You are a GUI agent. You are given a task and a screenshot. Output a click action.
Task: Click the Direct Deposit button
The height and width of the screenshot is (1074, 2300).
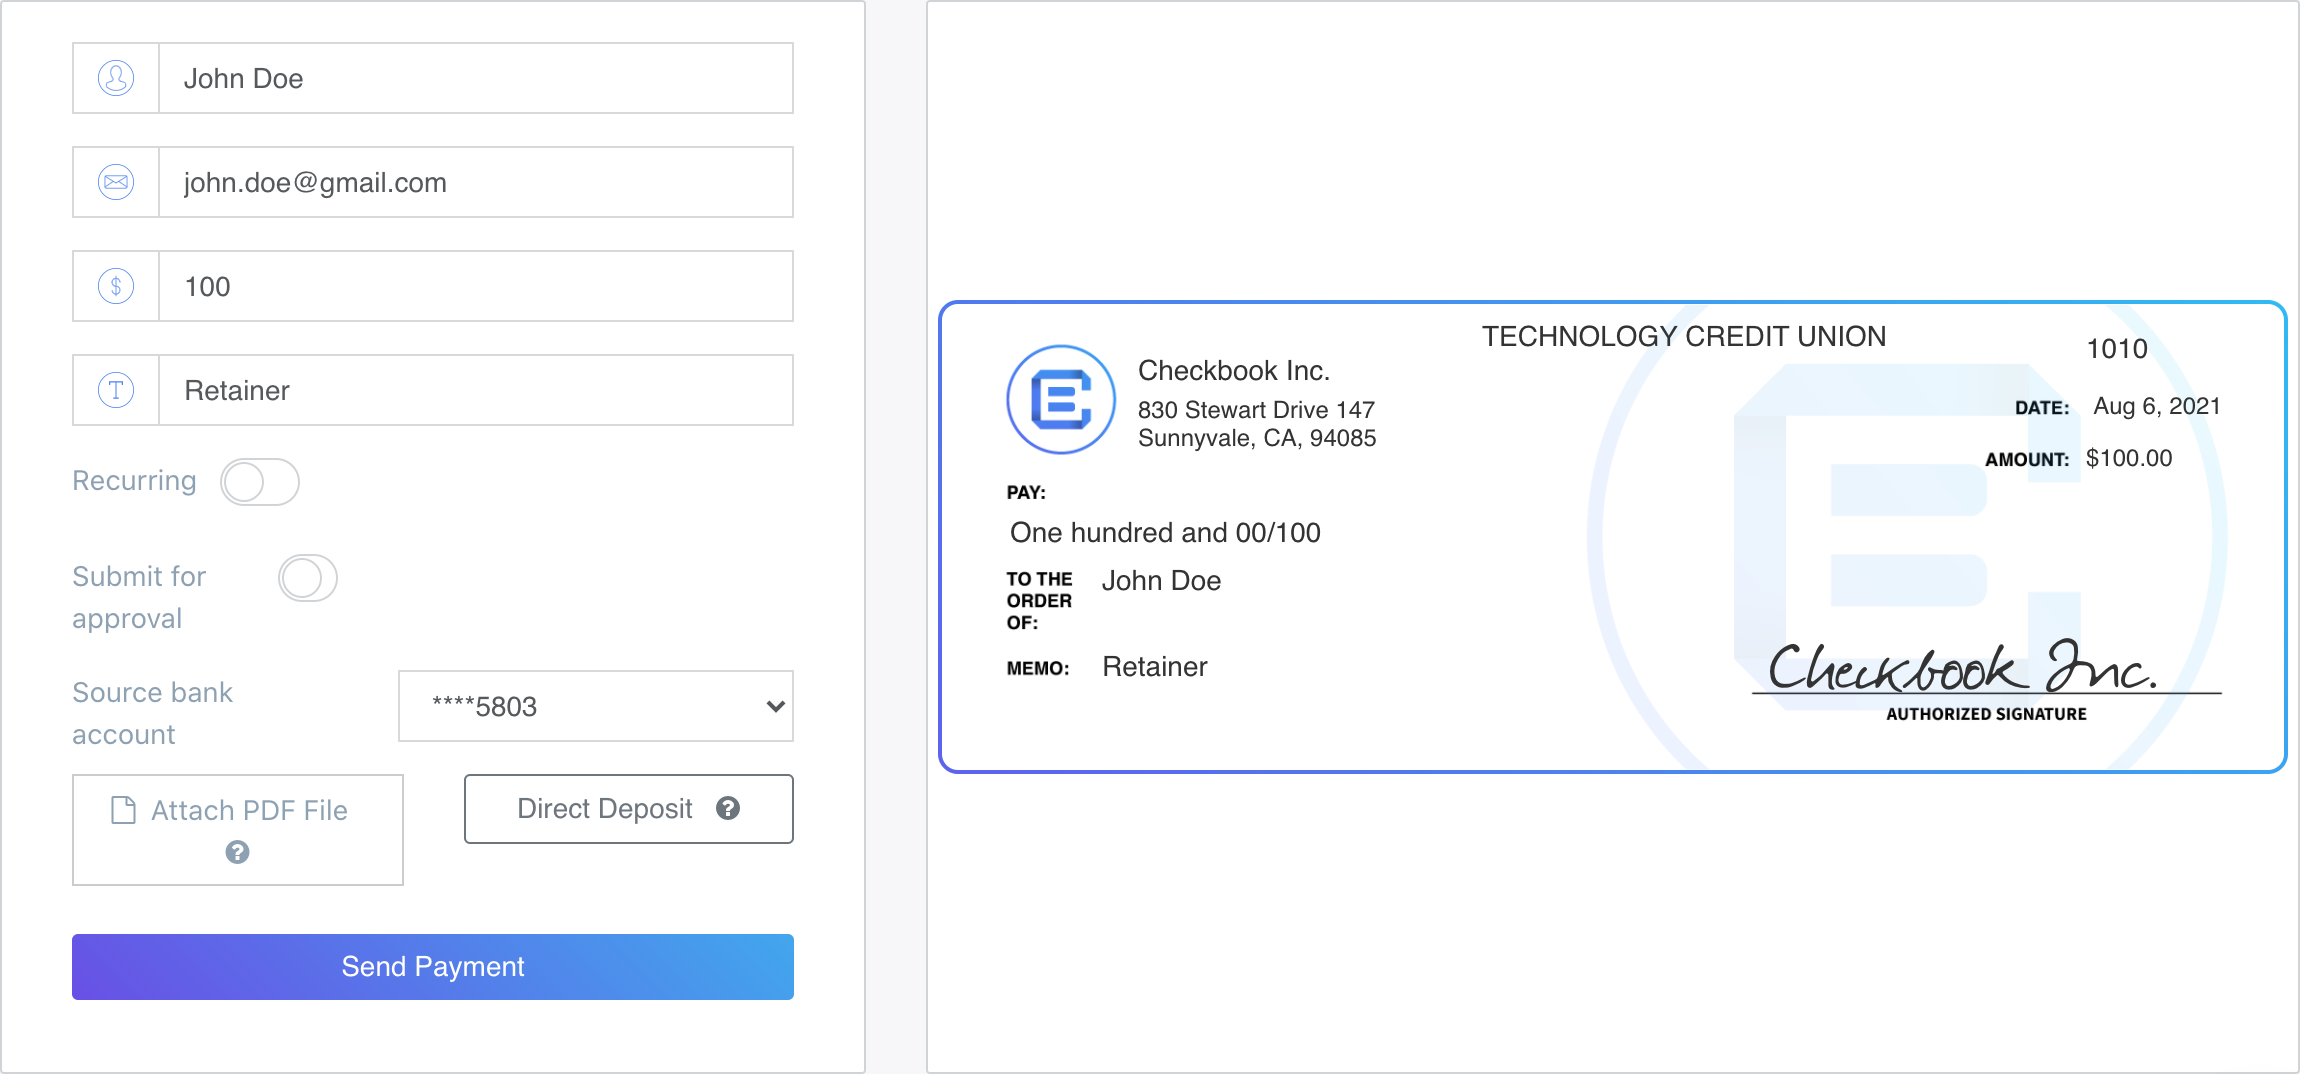pos(629,809)
